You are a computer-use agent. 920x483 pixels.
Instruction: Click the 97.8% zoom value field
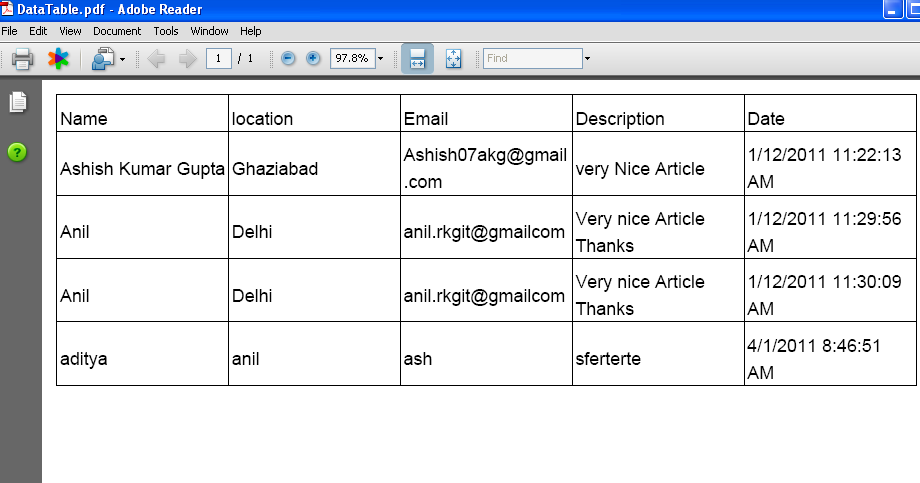(352, 58)
